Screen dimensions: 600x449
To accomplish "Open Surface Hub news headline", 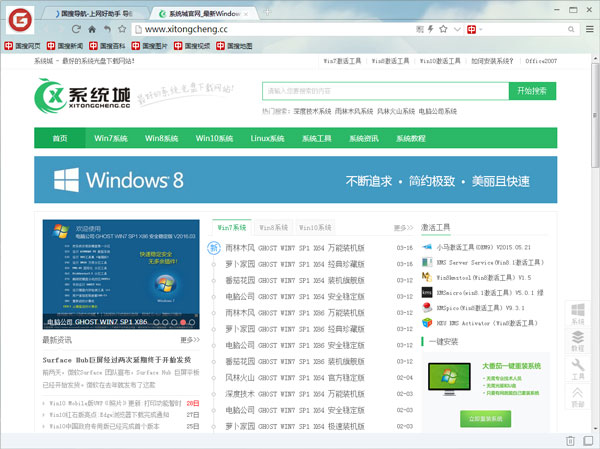I will coord(117,360).
